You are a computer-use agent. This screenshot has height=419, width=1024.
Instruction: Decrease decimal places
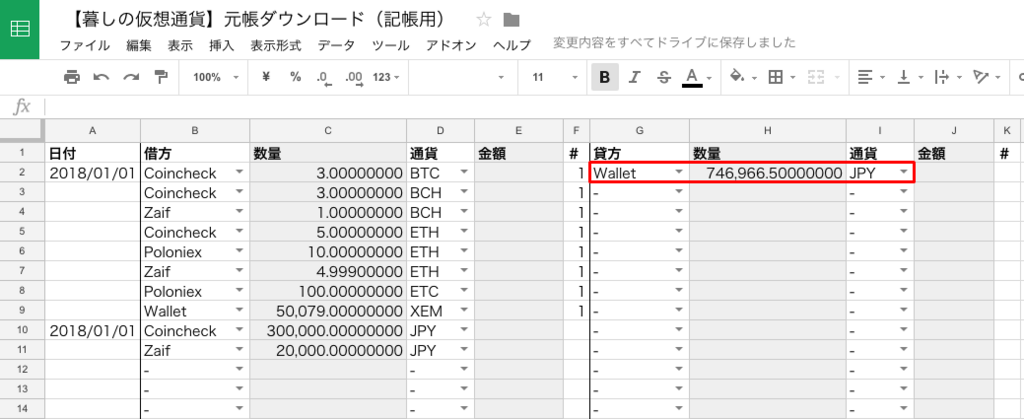323,78
